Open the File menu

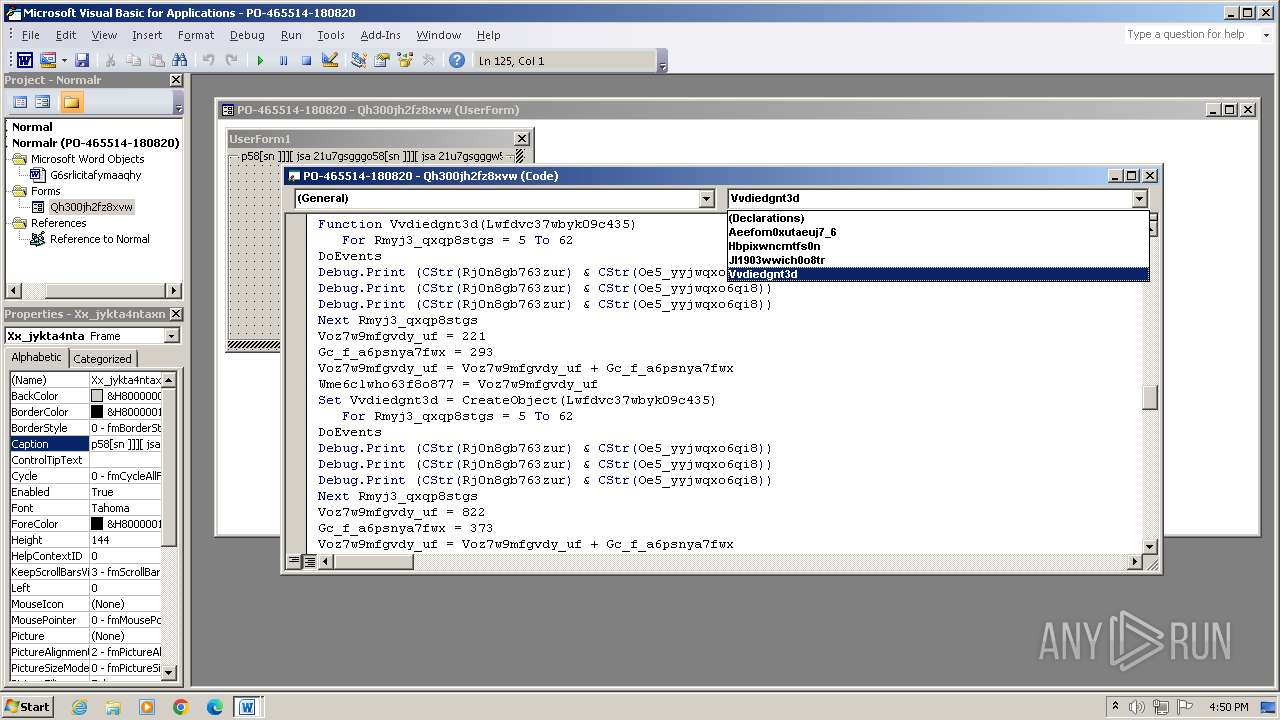(31, 35)
